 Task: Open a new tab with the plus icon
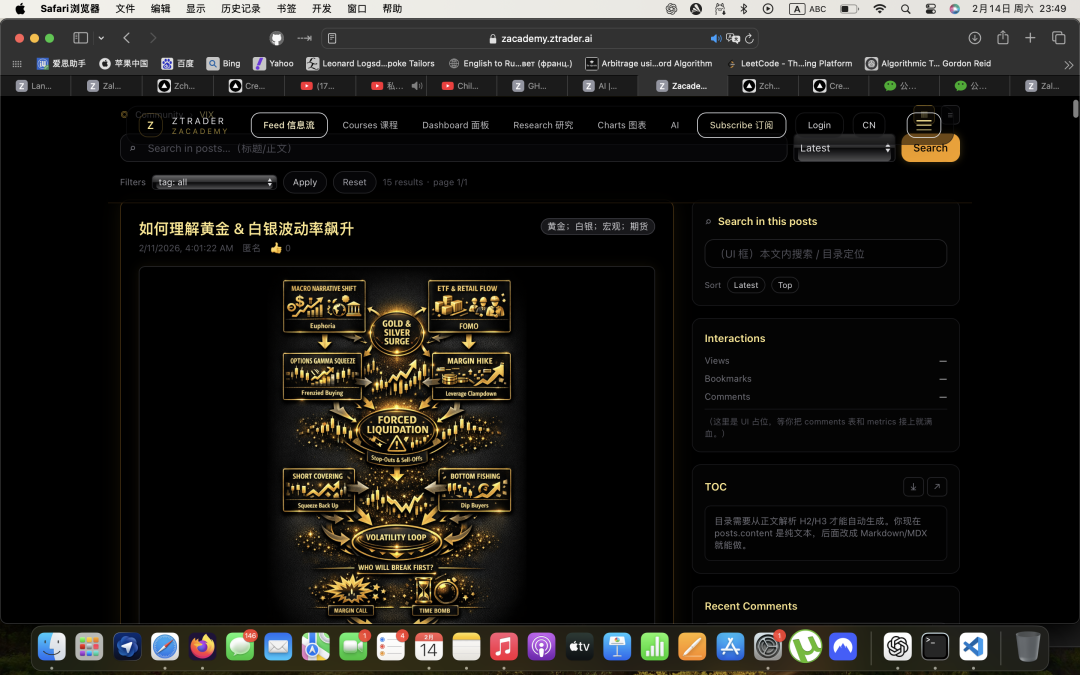(x=1030, y=38)
